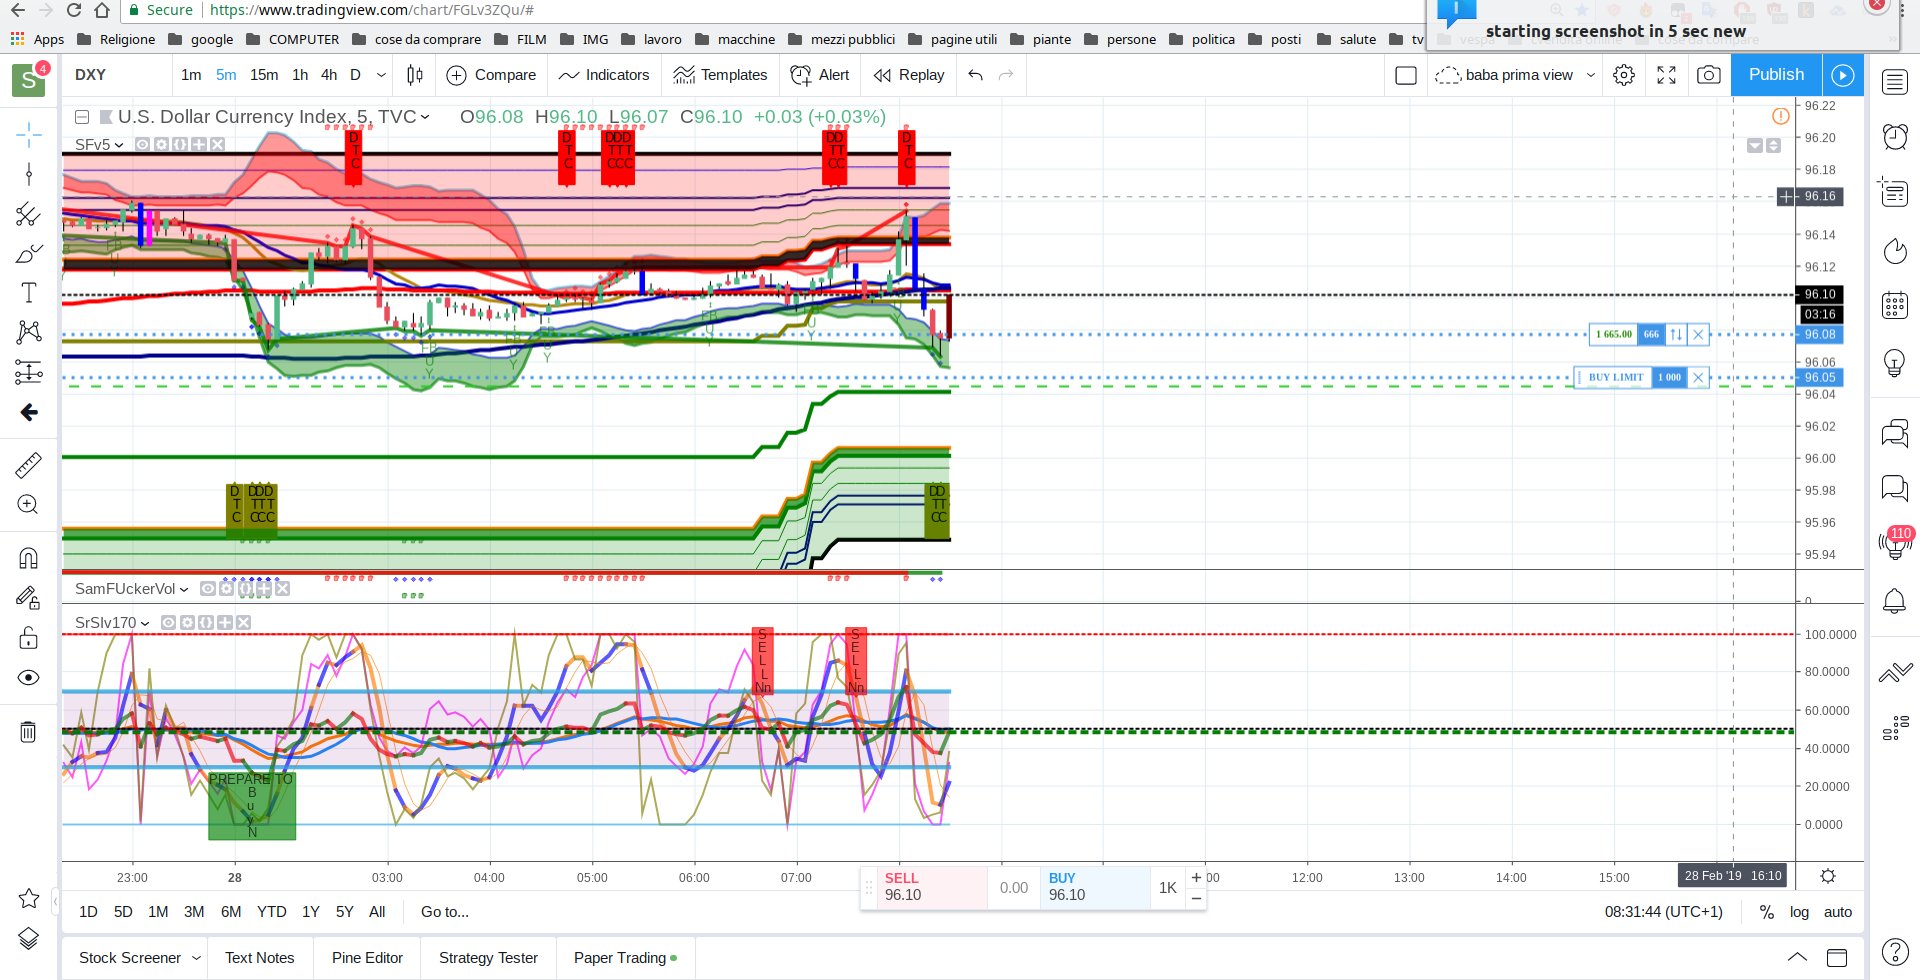This screenshot has width=1920, height=980.
Task: Select the crosshair cursor tool
Action: [x=28, y=134]
